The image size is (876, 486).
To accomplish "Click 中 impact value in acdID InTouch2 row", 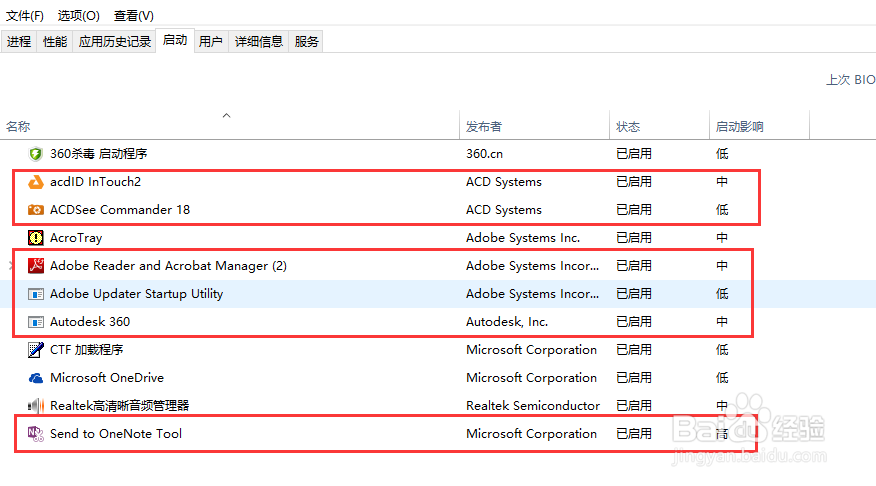I will (x=722, y=182).
